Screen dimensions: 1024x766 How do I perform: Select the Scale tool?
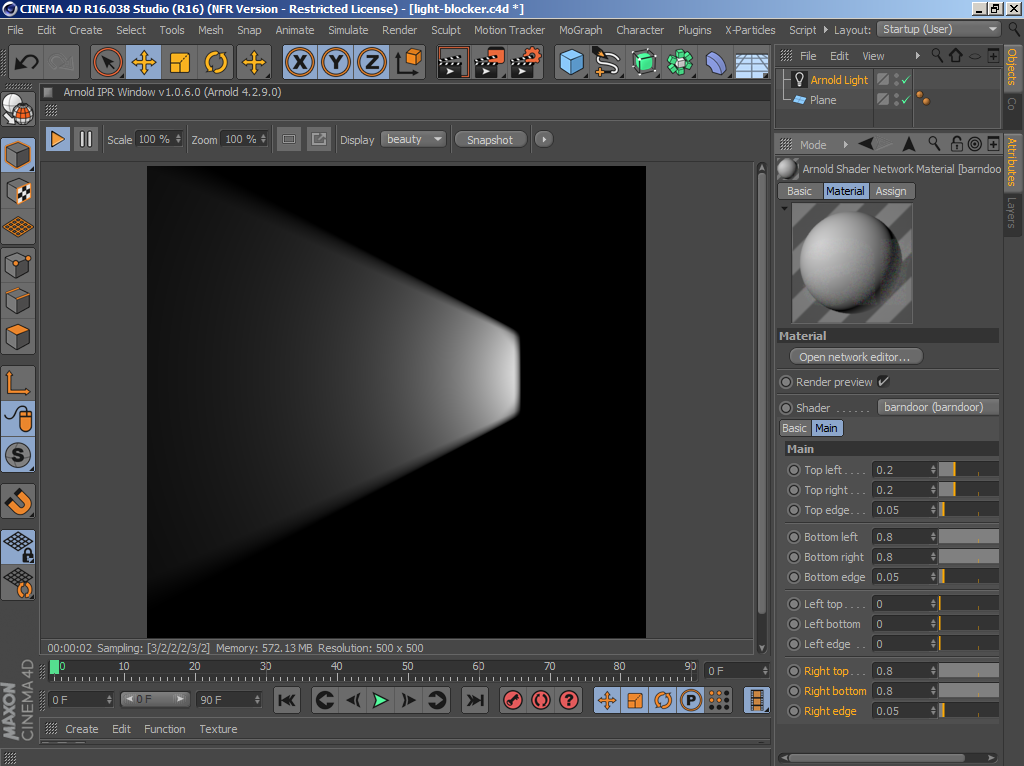tap(180, 63)
